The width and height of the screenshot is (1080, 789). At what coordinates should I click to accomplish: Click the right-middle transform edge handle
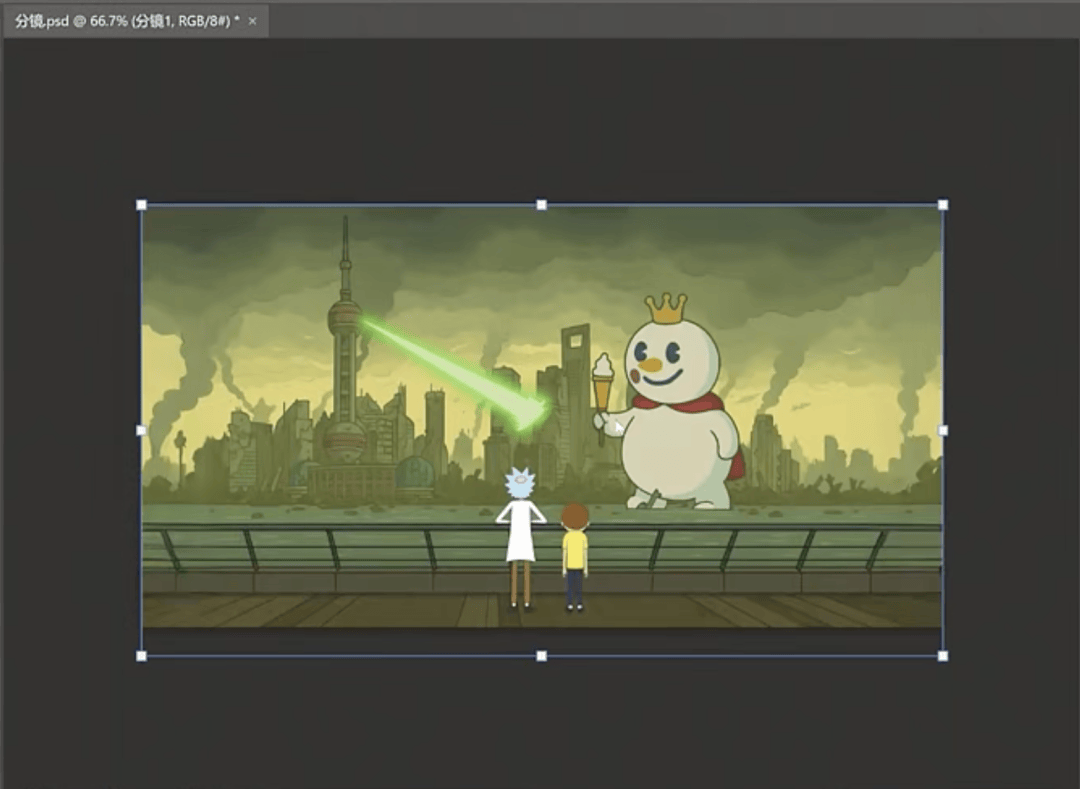943,430
